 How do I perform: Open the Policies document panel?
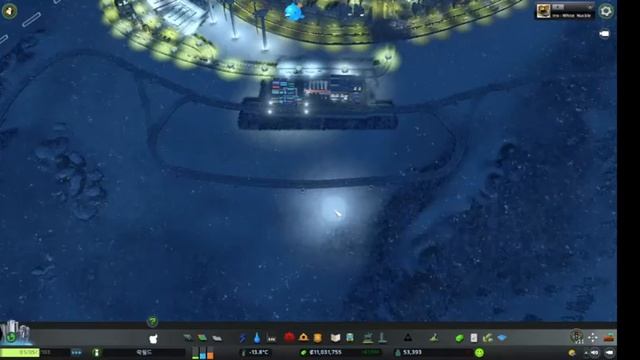click(x=473, y=338)
